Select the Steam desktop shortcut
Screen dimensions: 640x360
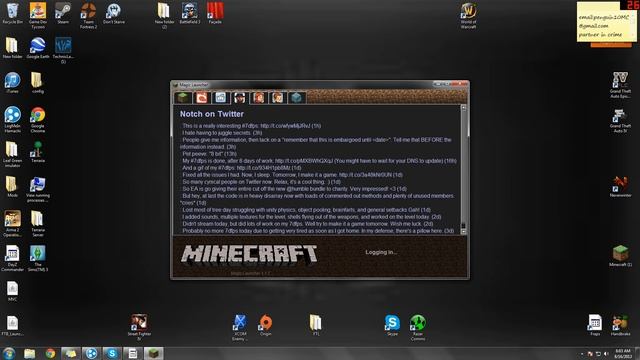pyautogui.click(x=63, y=13)
